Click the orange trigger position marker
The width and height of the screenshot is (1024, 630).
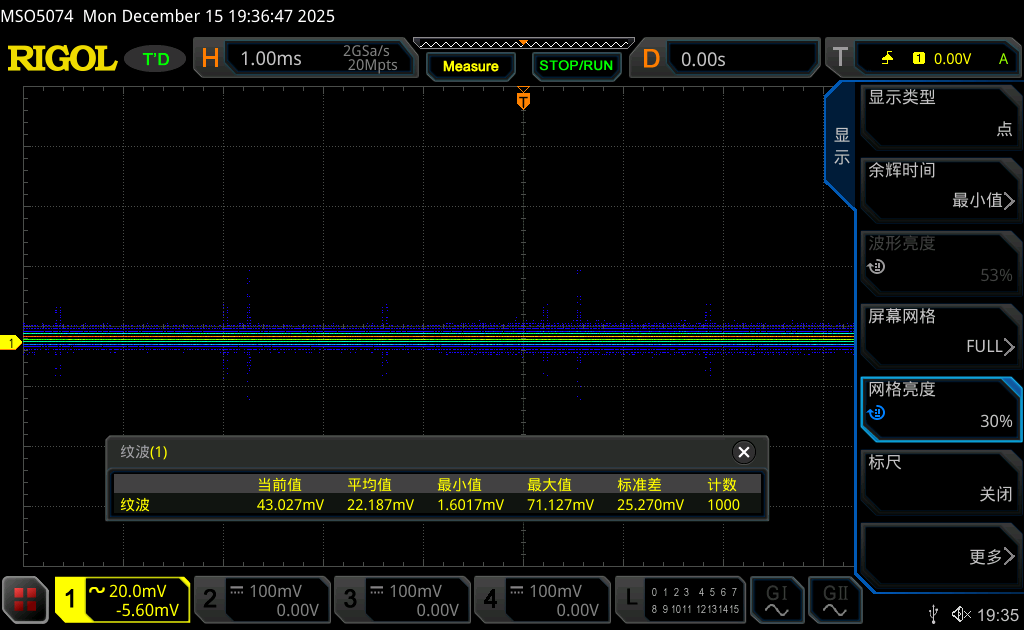pyautogui.click(x=522, y=100)
